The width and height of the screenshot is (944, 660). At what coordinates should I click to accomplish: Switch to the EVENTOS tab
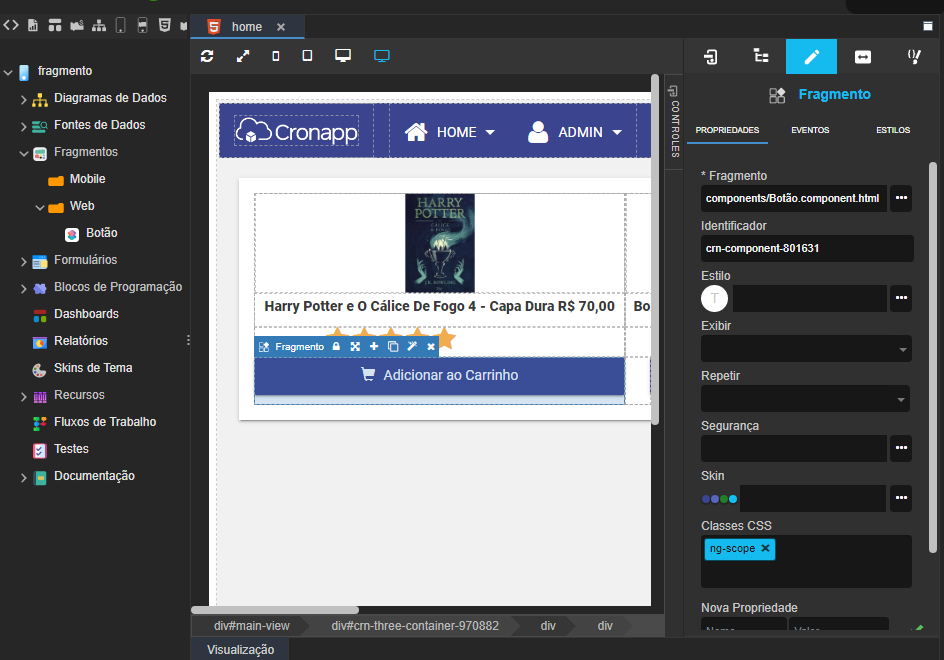pos(810,130)
